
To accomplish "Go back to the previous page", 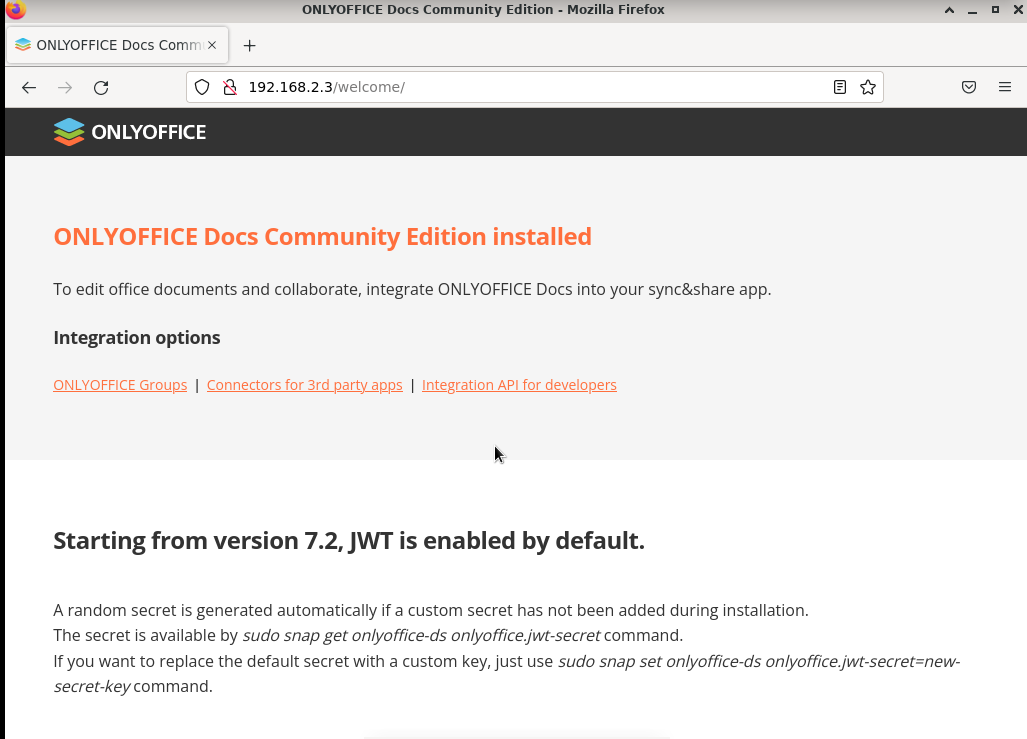I will coord(29,88).
